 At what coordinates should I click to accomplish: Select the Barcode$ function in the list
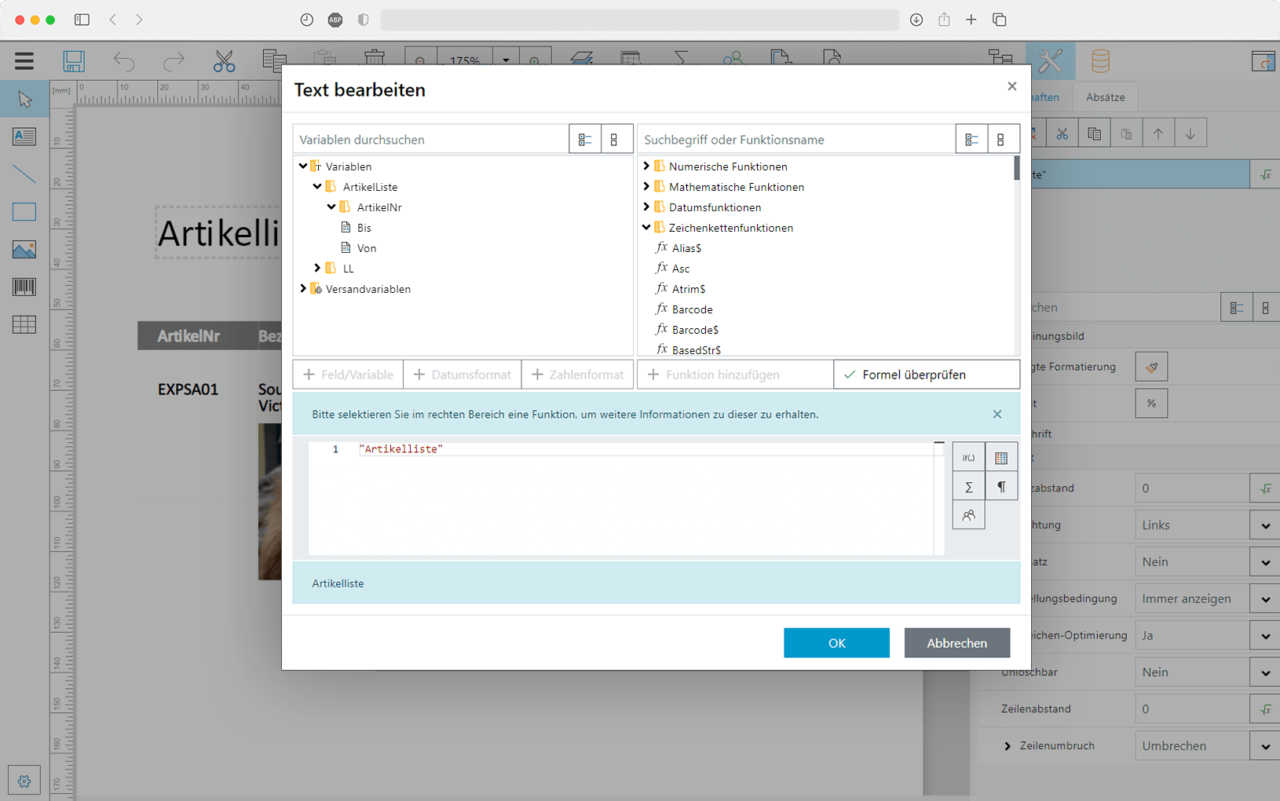tap(690, 329)
